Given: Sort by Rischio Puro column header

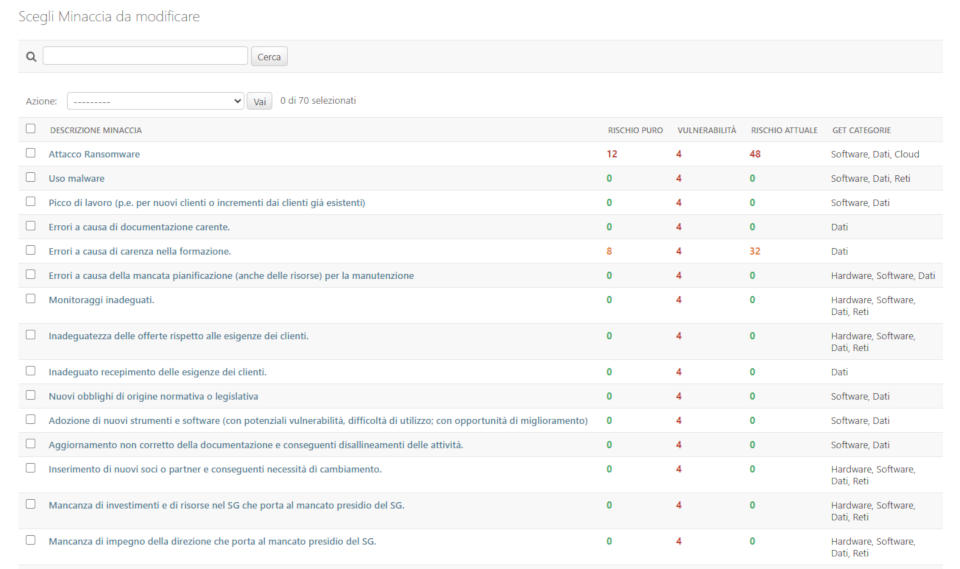Looking at the screenshot, I should pos(635,130).
